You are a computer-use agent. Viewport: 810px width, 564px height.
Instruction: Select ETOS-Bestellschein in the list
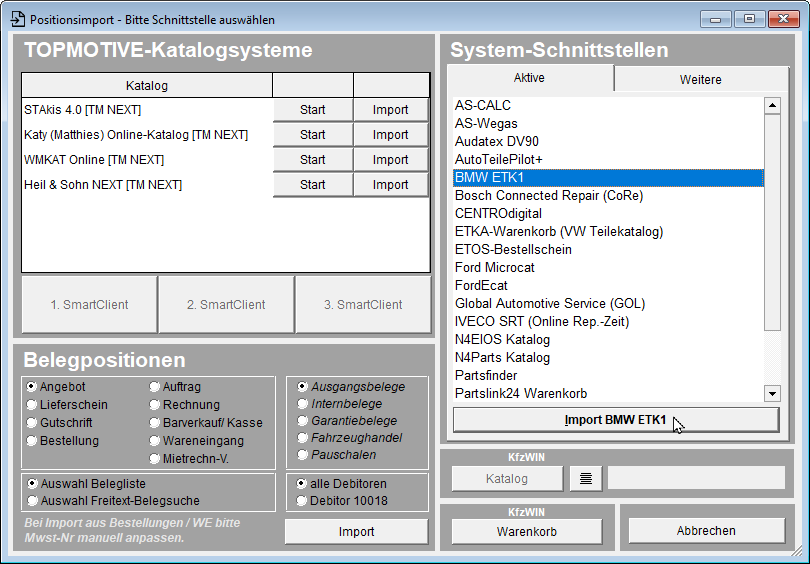point(608,249)
